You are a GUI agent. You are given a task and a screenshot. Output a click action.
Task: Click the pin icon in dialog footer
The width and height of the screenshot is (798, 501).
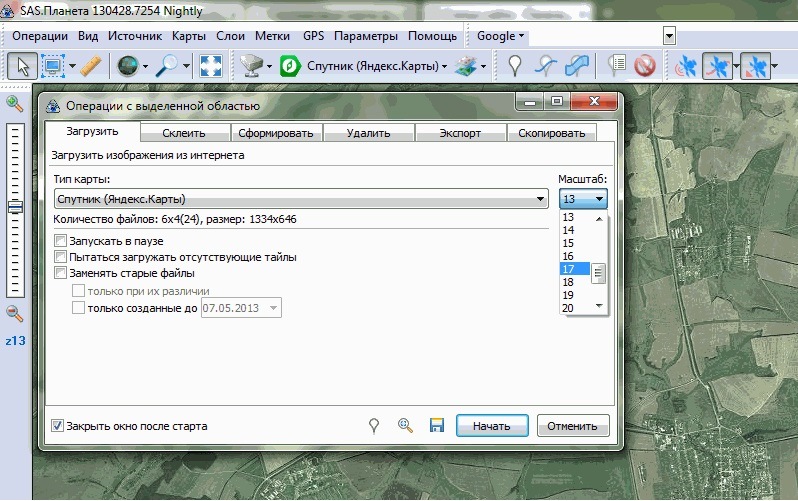(x=374, y=426)
